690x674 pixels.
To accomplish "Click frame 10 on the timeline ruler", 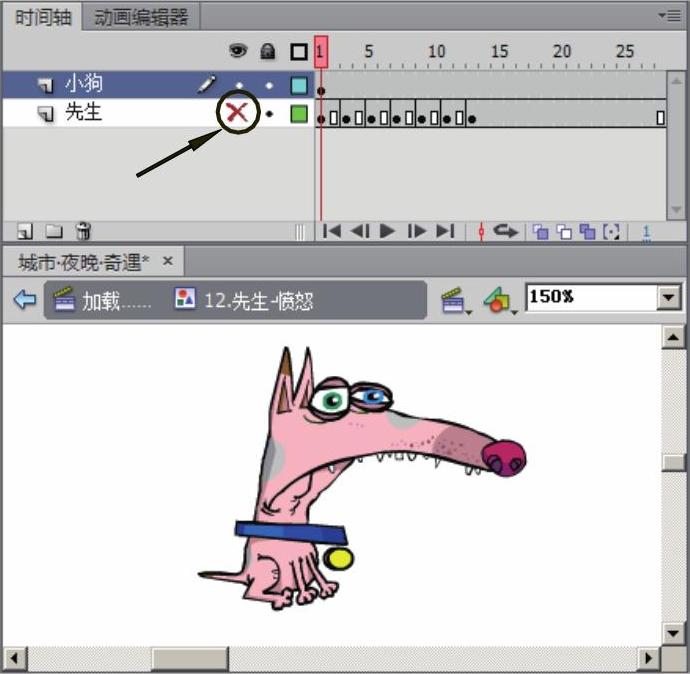I will click(x=437, y=52).
